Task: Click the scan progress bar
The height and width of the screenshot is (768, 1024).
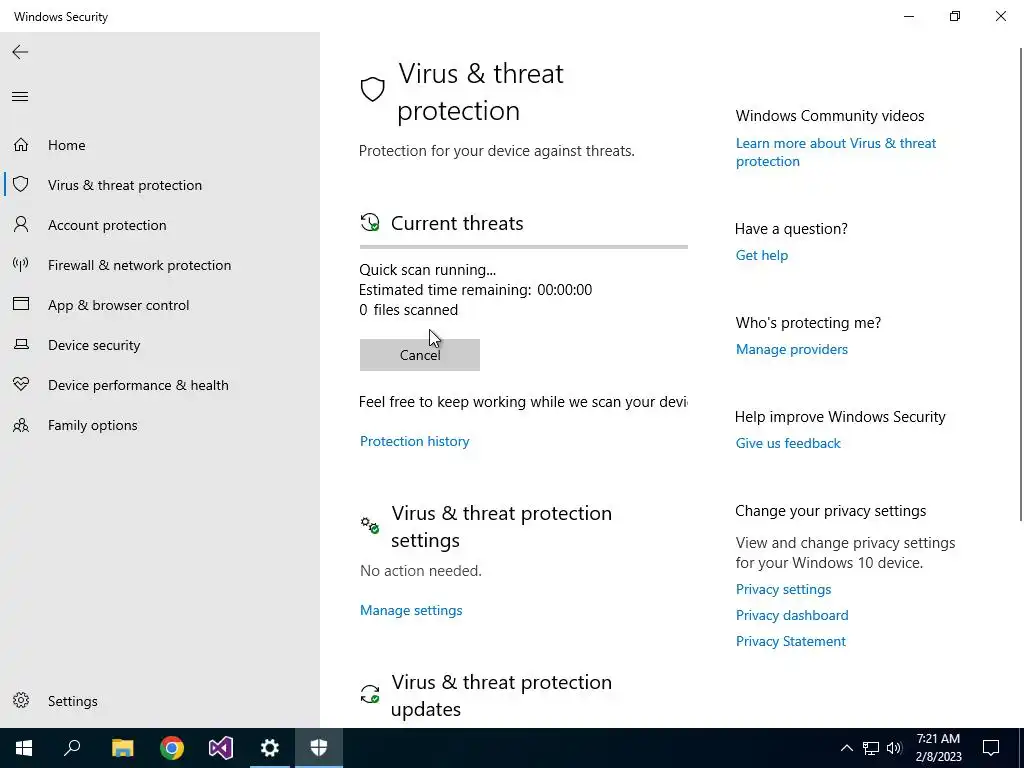Action: click(x=524, y=247)
